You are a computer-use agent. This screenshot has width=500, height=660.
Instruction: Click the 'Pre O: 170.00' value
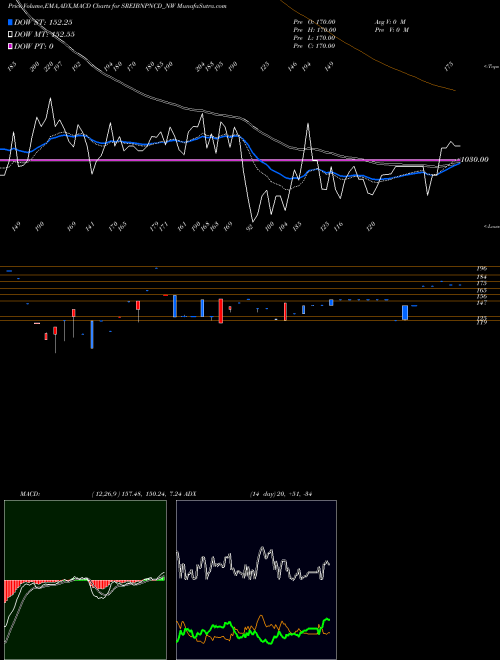tap(314, 21)
